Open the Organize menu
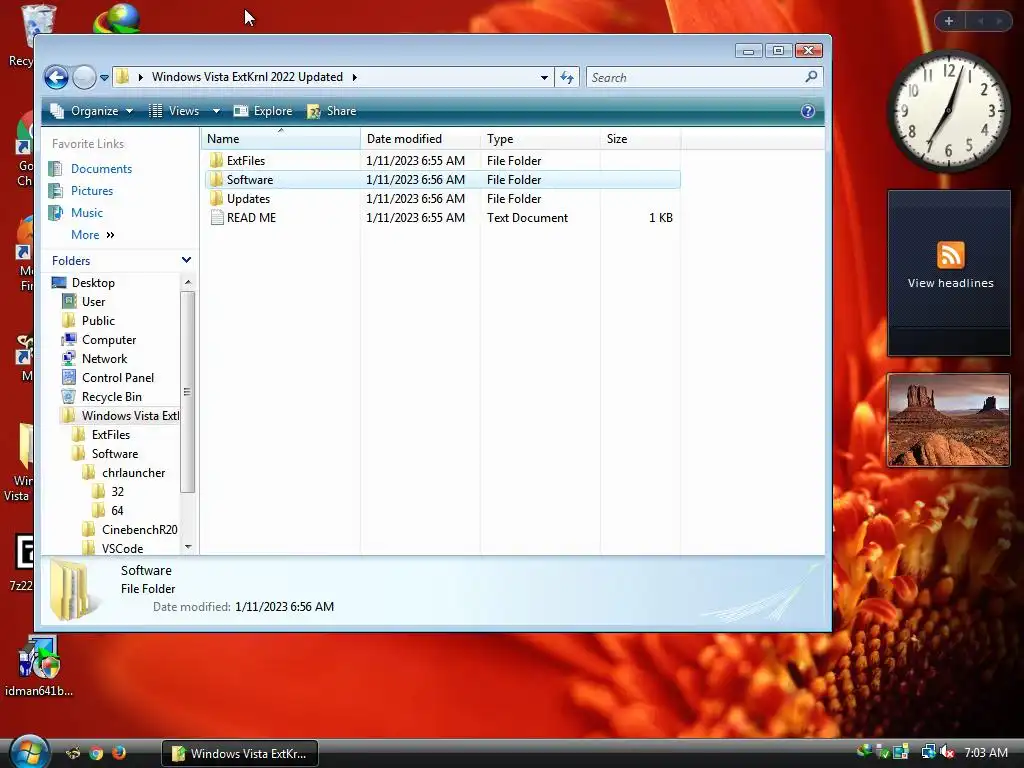Screen dimensions: 1024x768 click(x=92, y=111)
